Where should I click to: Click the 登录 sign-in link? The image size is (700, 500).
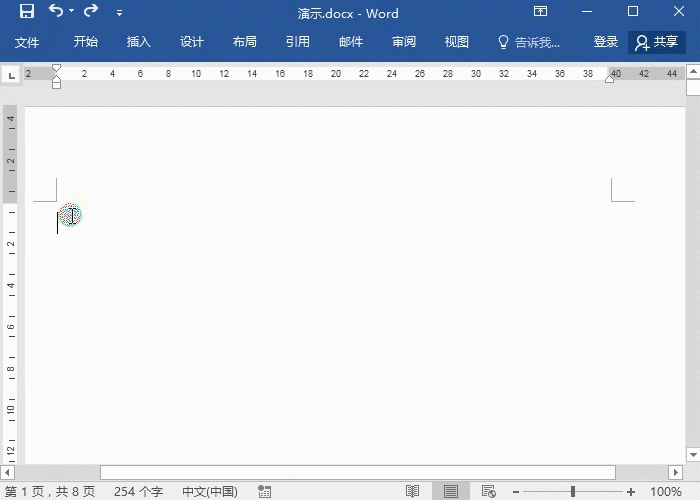[x=606, y=42]
